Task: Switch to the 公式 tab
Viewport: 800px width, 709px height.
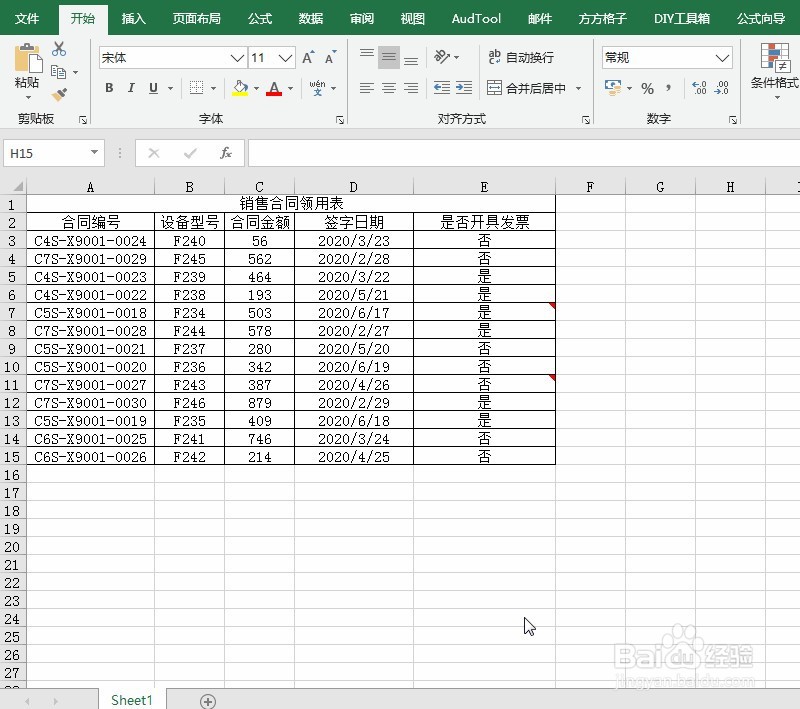Action: click(260, 19)
